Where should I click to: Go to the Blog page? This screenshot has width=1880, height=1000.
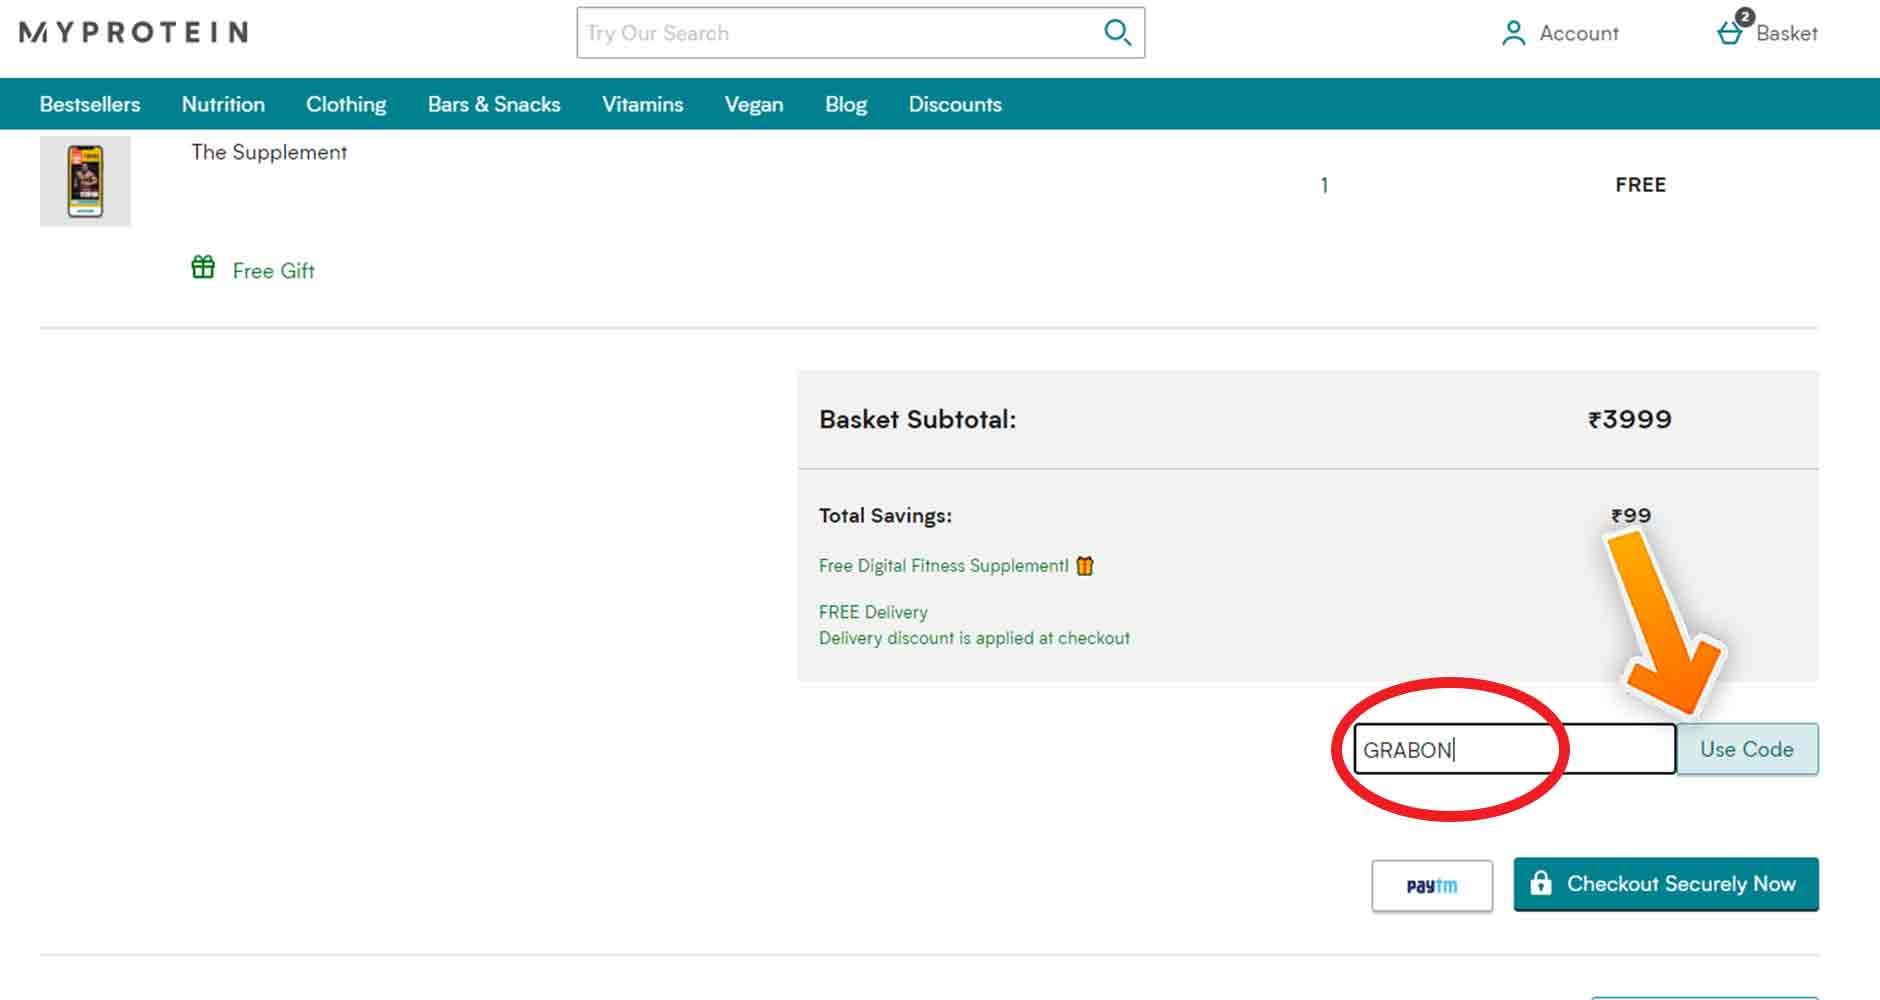[846, 104]
